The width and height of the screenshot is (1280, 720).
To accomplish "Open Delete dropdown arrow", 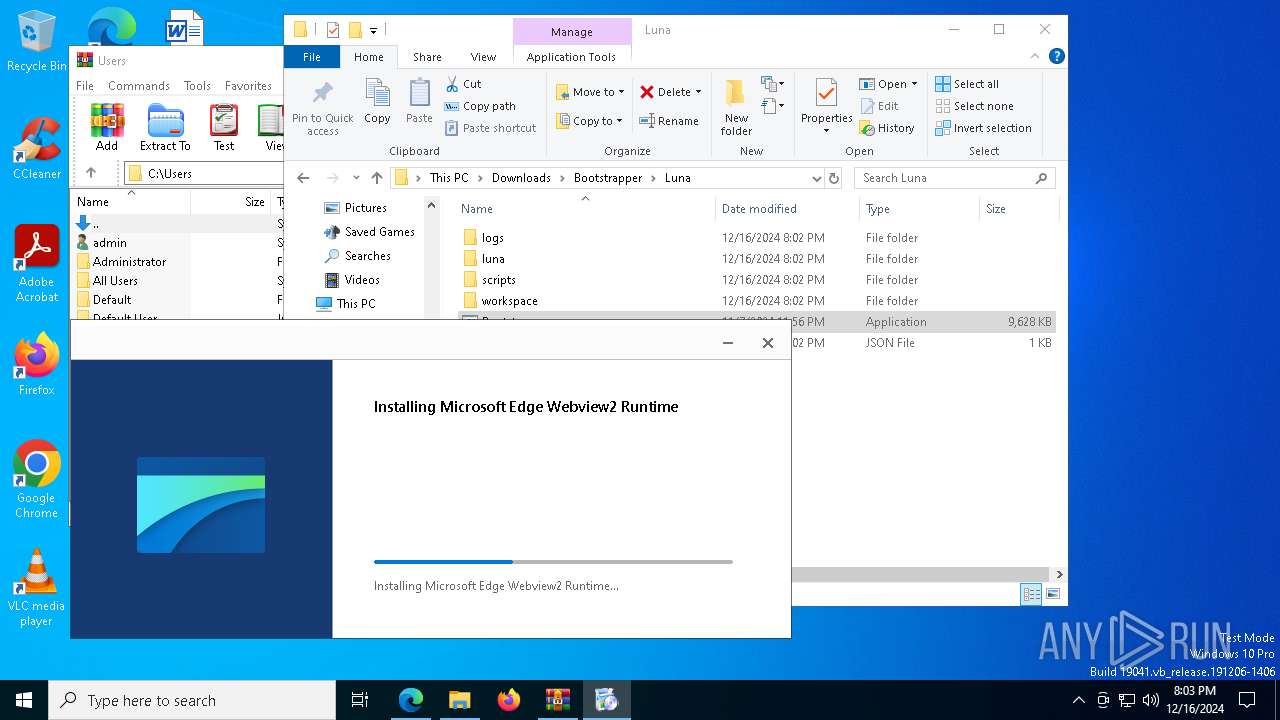I will [x=698, y=92].
